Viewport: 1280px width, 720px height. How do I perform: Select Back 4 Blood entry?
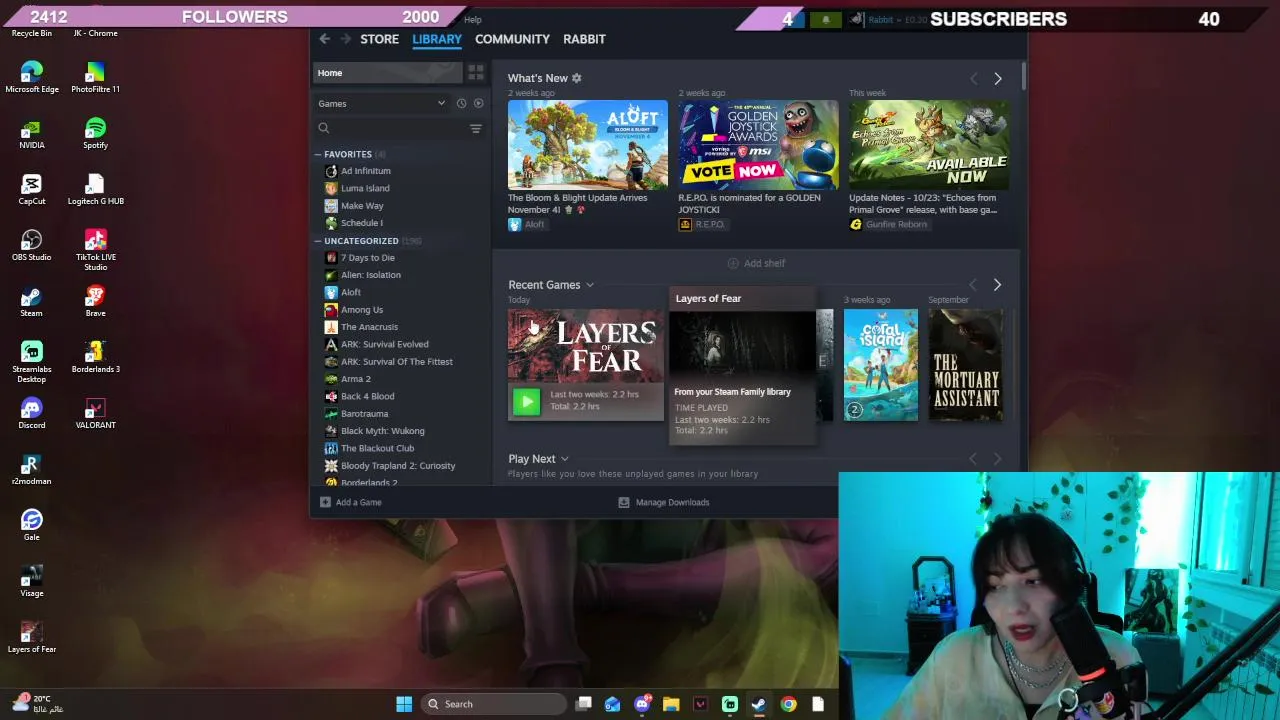[x=368, y=396]
